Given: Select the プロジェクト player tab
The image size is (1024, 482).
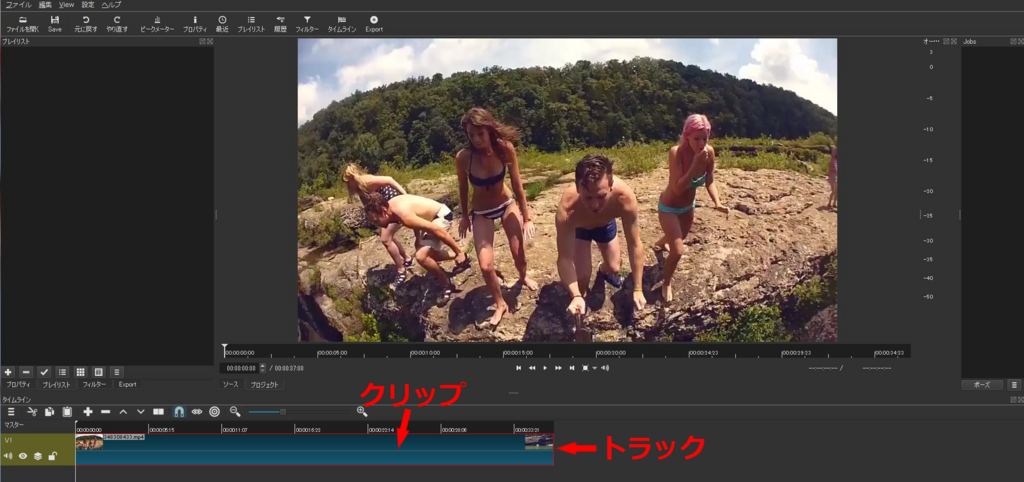Looking at the screenshot, I should (x=265, y=385).
